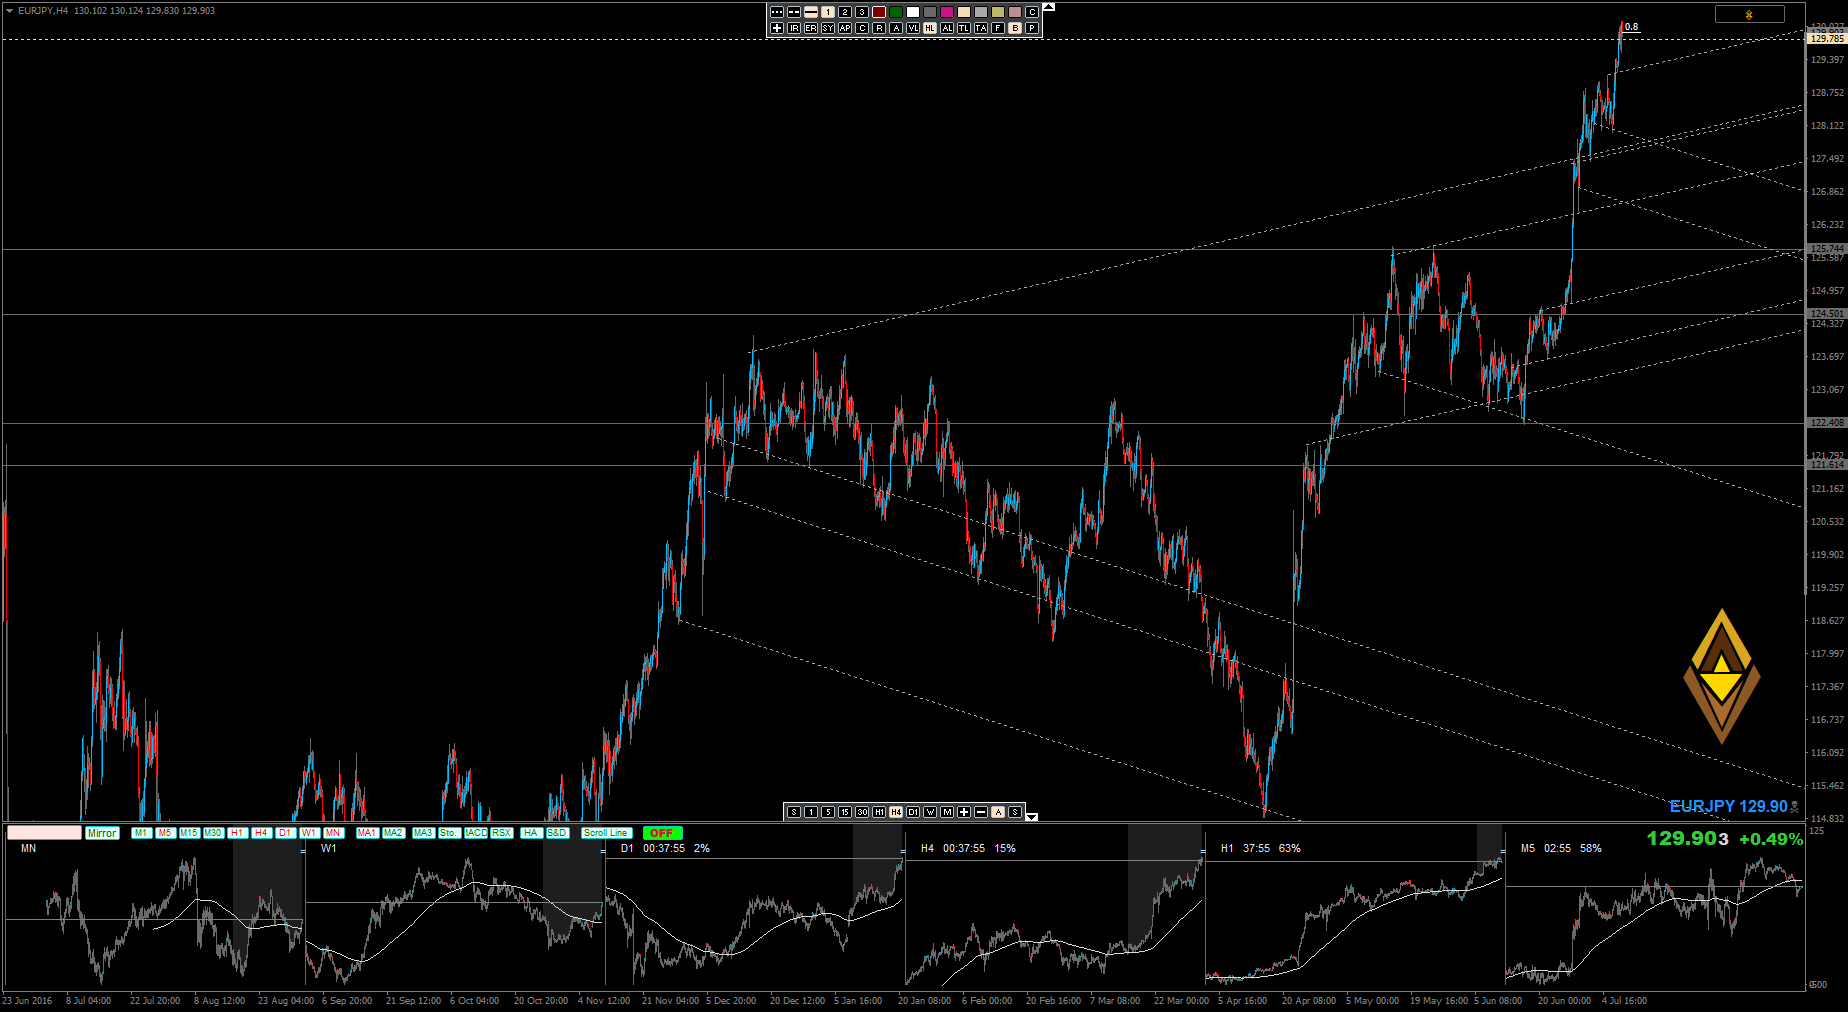
Task: Select the HL horizontal line tool
Action: point(930,28)
